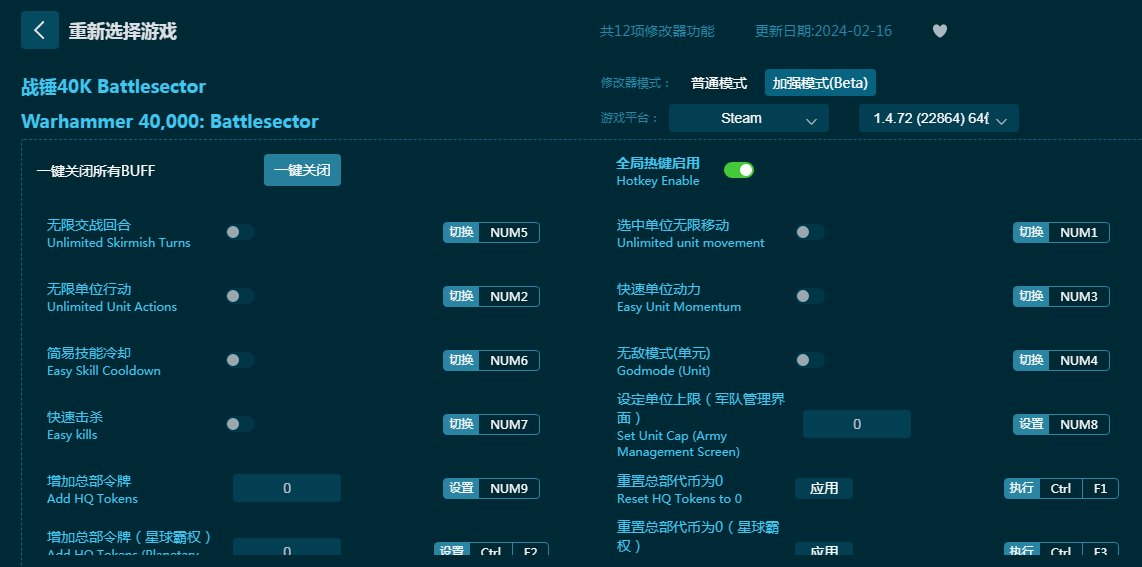Screen dimensions: 1142x567
Task: Toggle Unlimited Skirmish Turns switch
Action: pyautogui.click(x=240, y=232)
